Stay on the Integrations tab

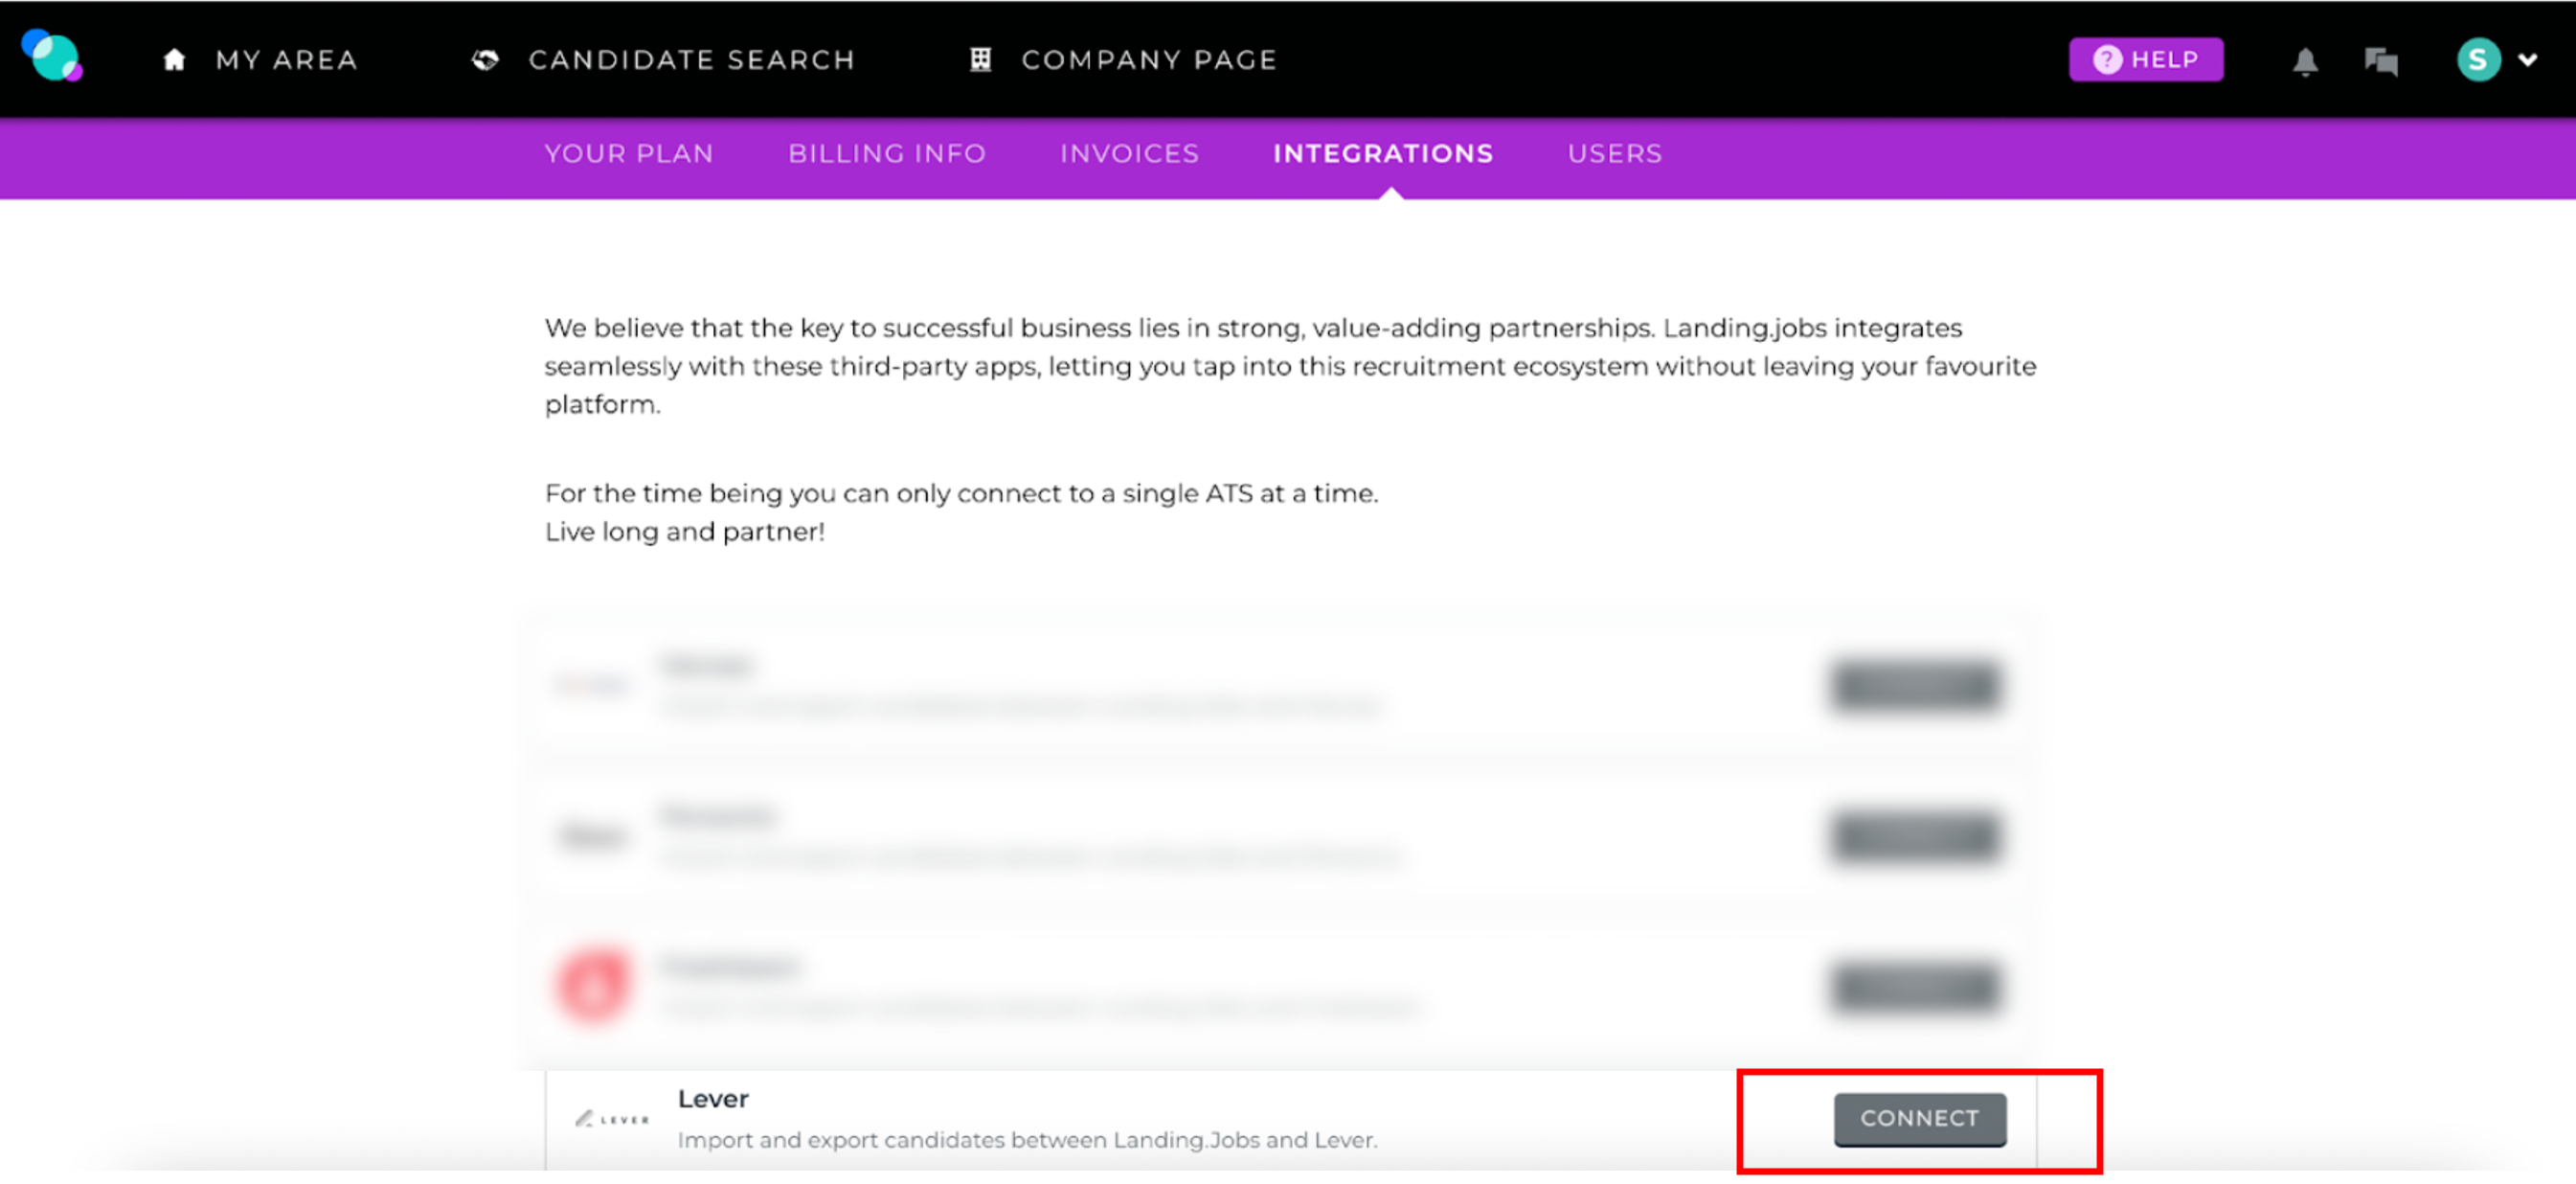(1383, 154)
